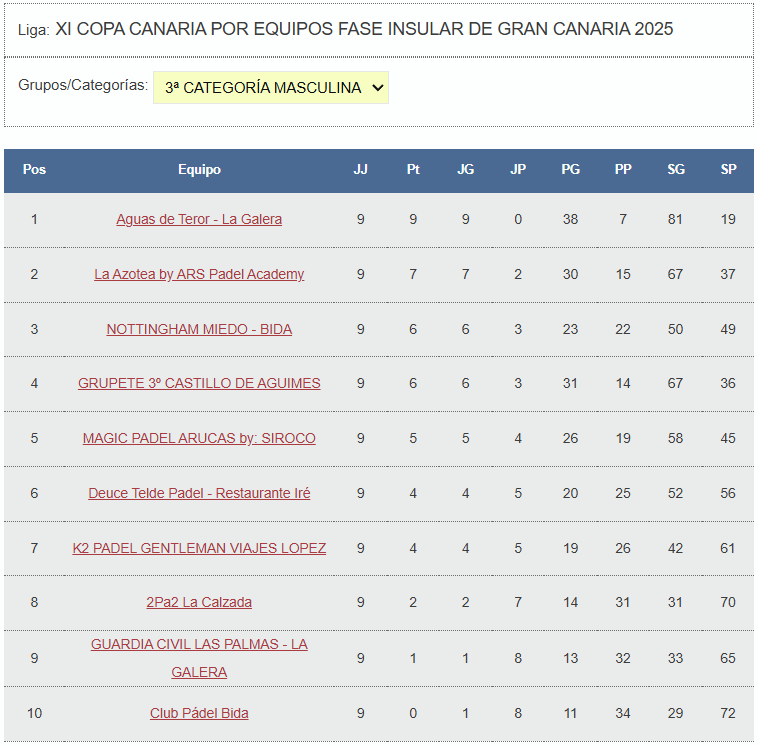This screenshot has height=746, width=758.
Task: Open 2Pa2 La Calzada team page
Action: (x=199, y=602)
